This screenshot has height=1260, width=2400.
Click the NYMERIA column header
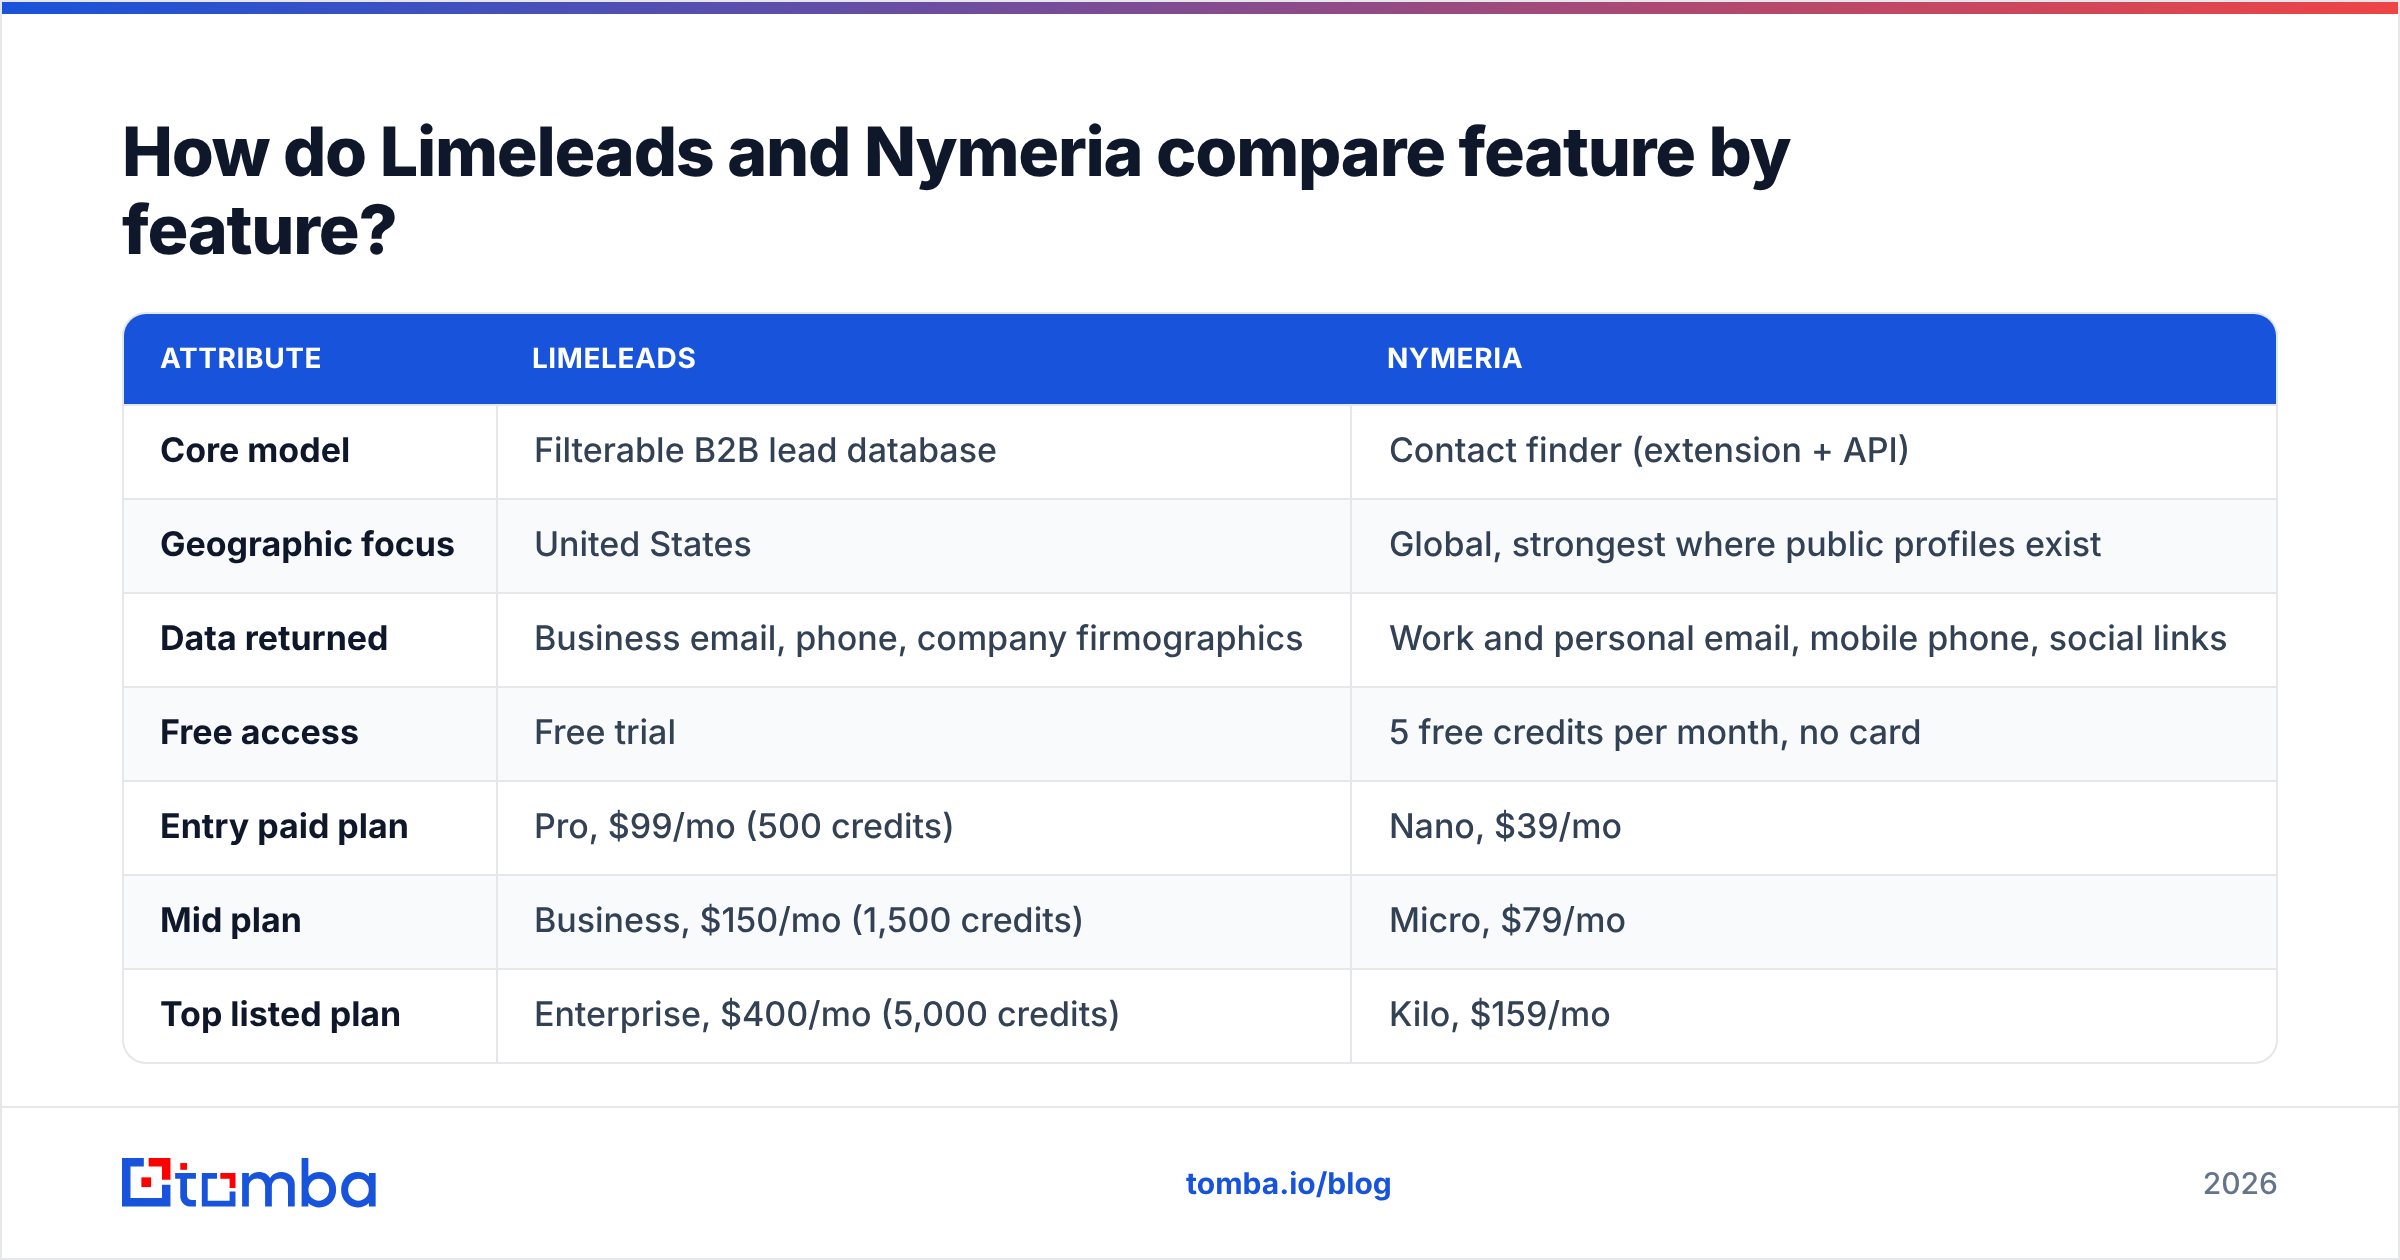(x=1454, y=358)
